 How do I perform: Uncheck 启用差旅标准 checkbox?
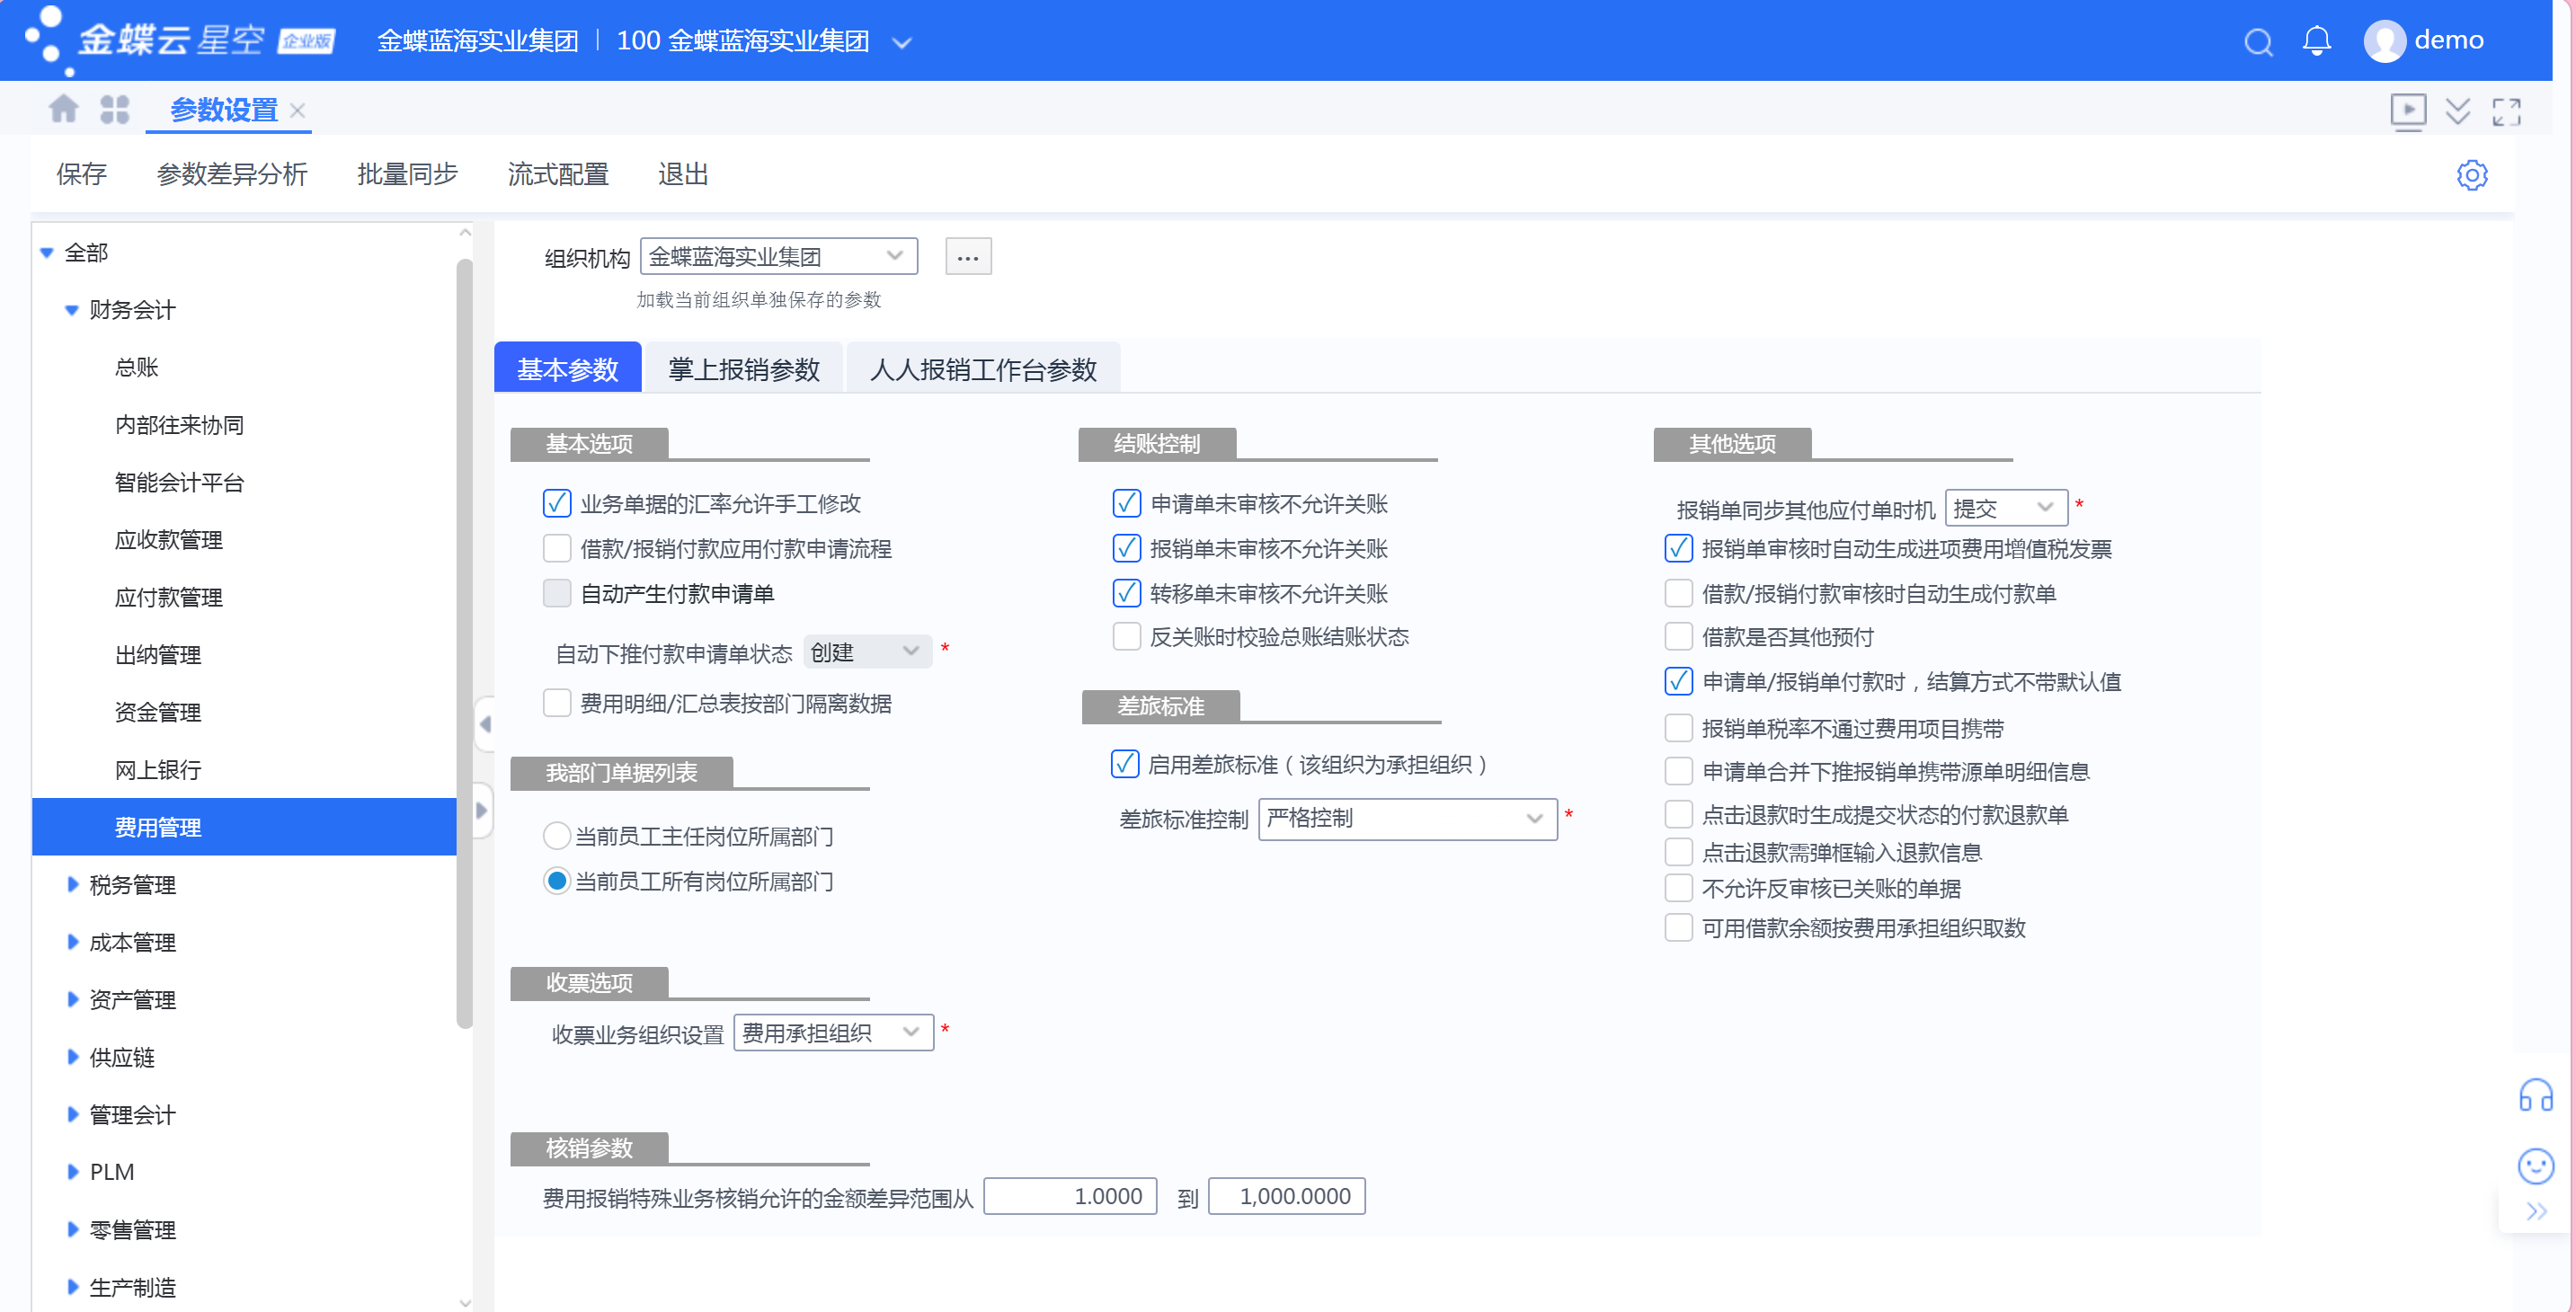coord(1124,764)
